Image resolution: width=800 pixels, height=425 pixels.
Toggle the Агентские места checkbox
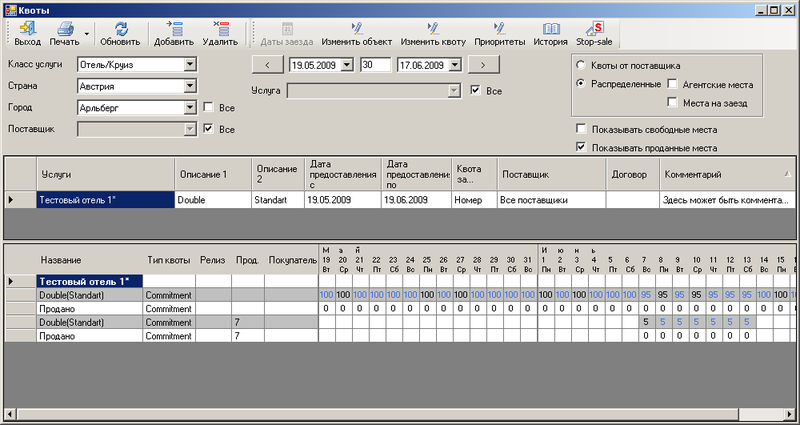(x=673, y=84)
